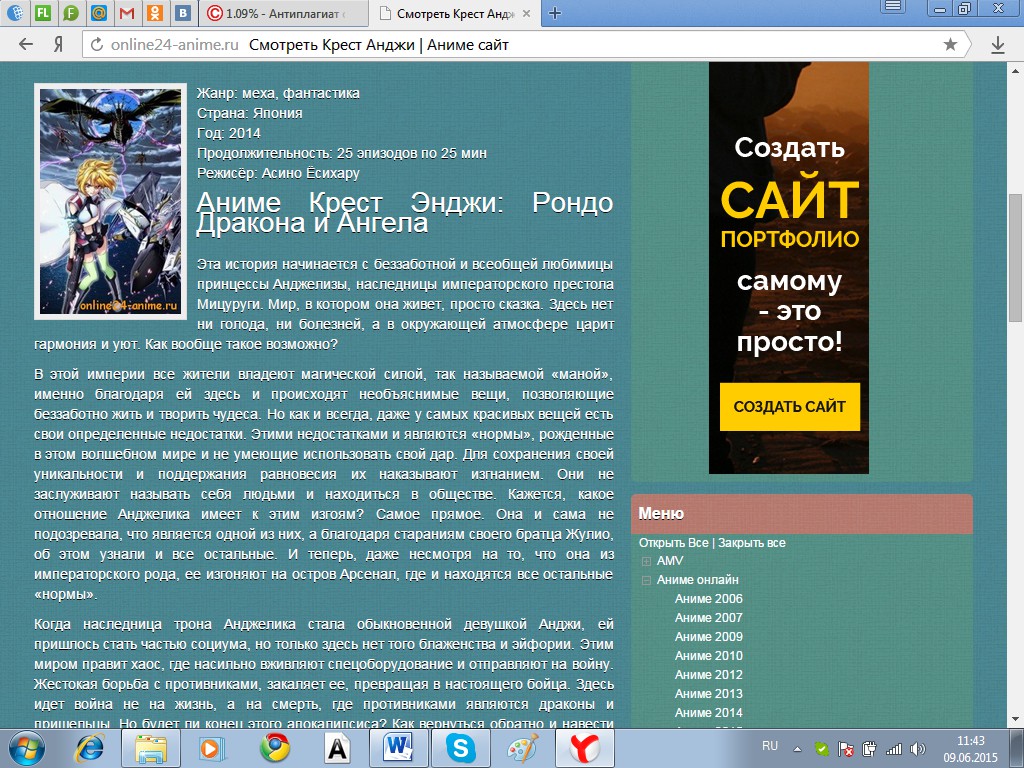Show hidden system tray icons
This screenshot has width=1024, height=768.
(797, 749)
